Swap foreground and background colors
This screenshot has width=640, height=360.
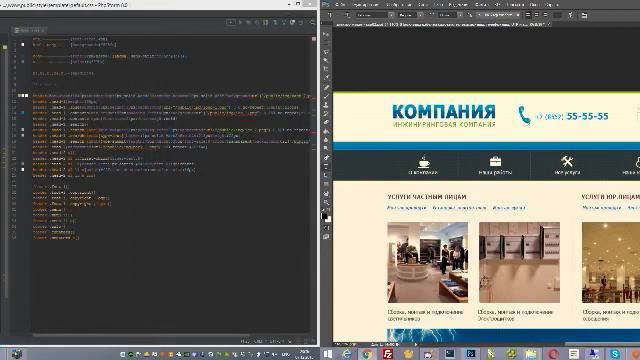(x=329, y=210)
